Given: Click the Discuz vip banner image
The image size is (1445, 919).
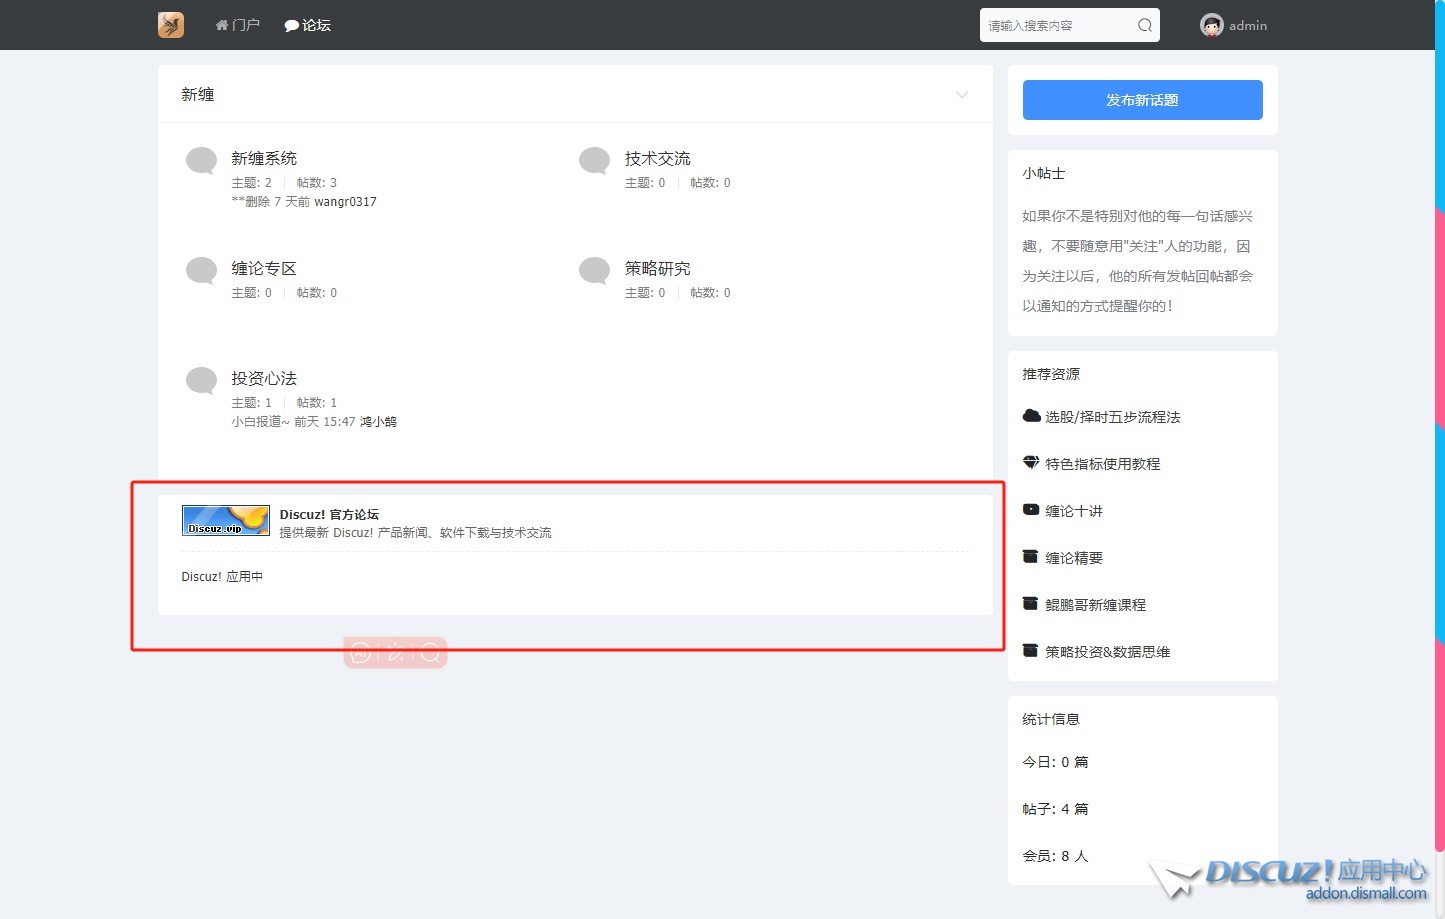Looking at the screenshot, I should (x=225, y=521).
